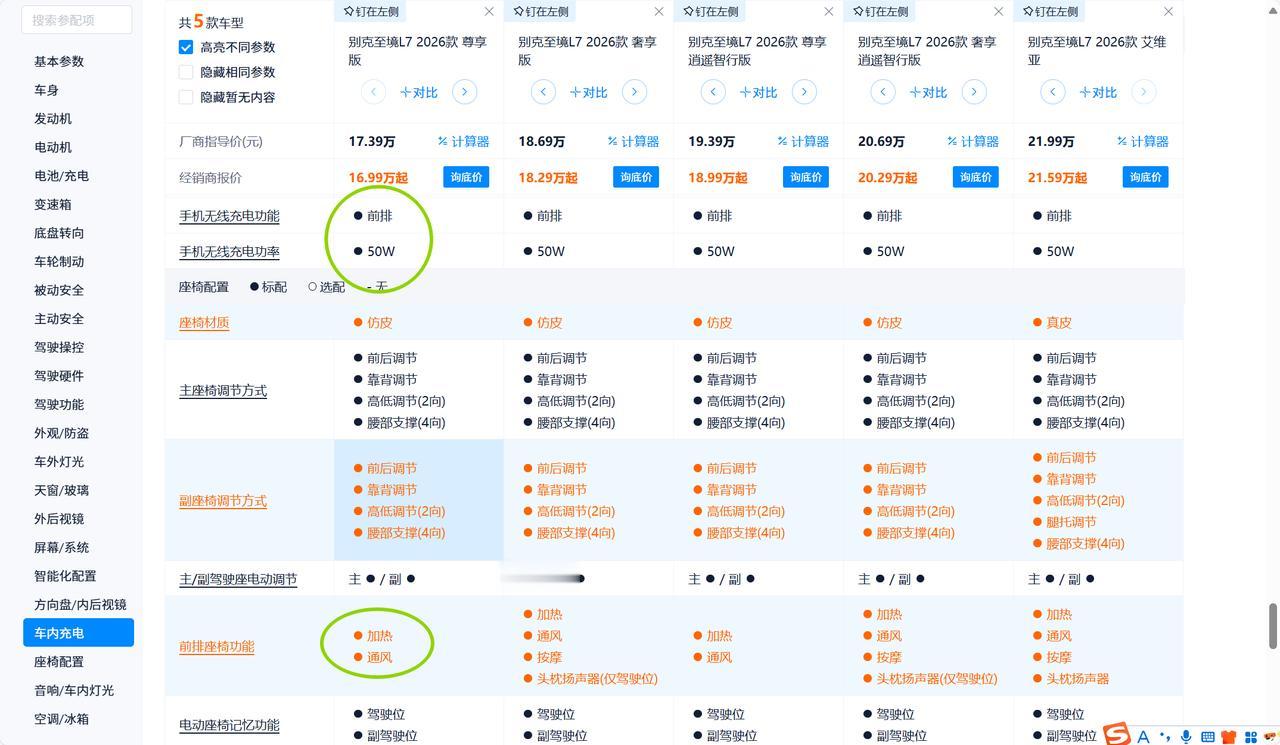The image size is (1280, 745).
Task: Open the calculator for the 17.39万 price
Action: (463, 141)
